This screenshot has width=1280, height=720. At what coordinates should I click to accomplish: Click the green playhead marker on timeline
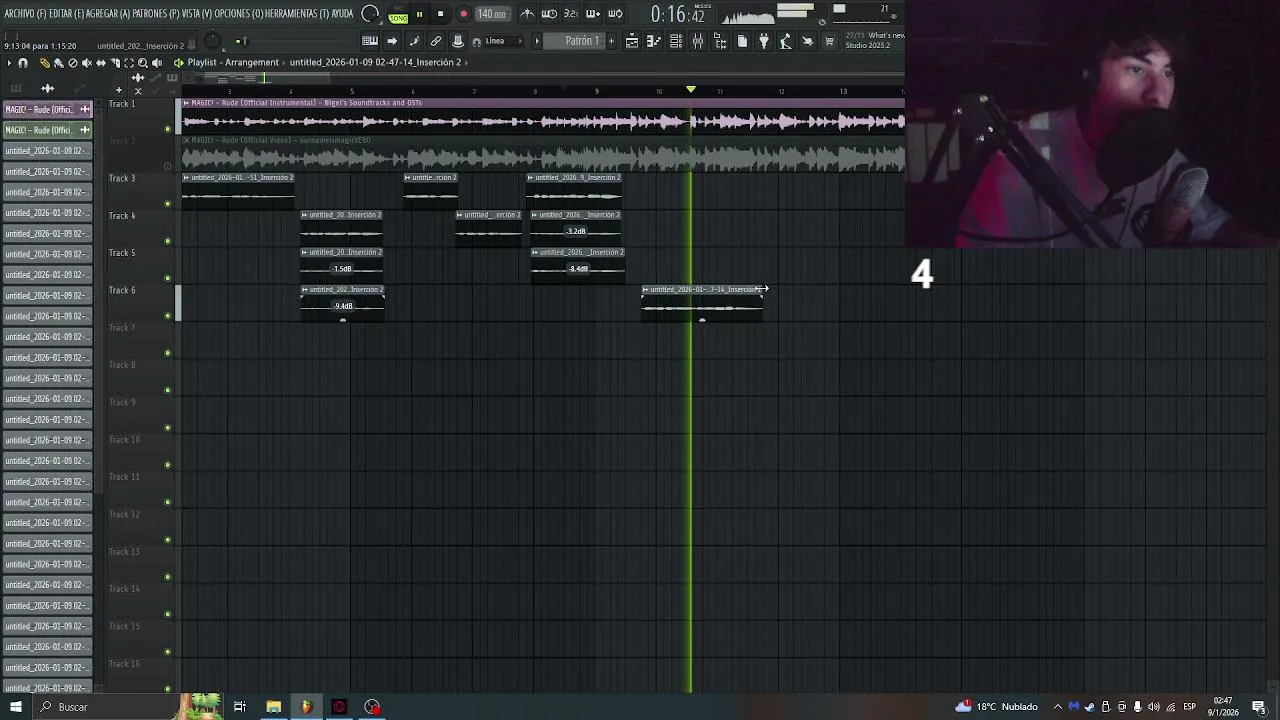[x=690, y=90]
